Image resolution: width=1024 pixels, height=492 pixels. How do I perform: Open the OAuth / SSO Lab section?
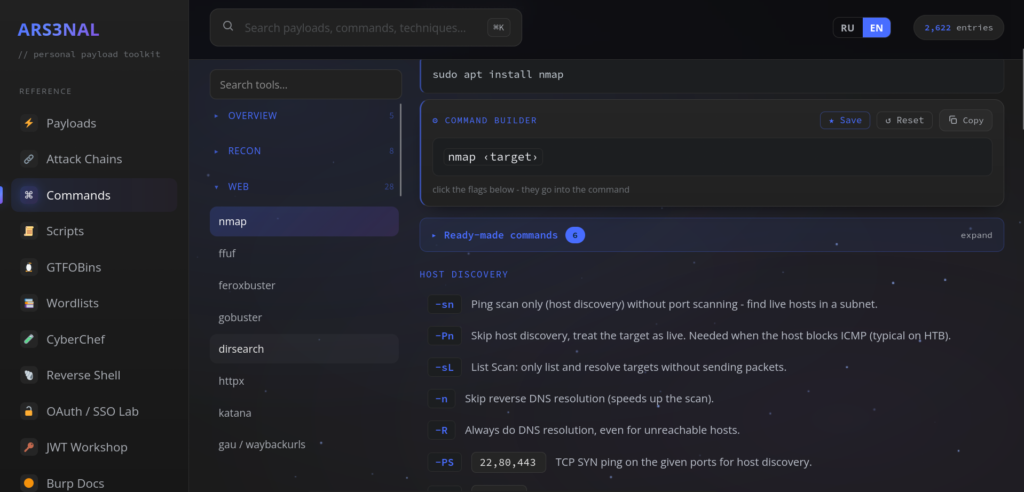[x=94, y=411]
